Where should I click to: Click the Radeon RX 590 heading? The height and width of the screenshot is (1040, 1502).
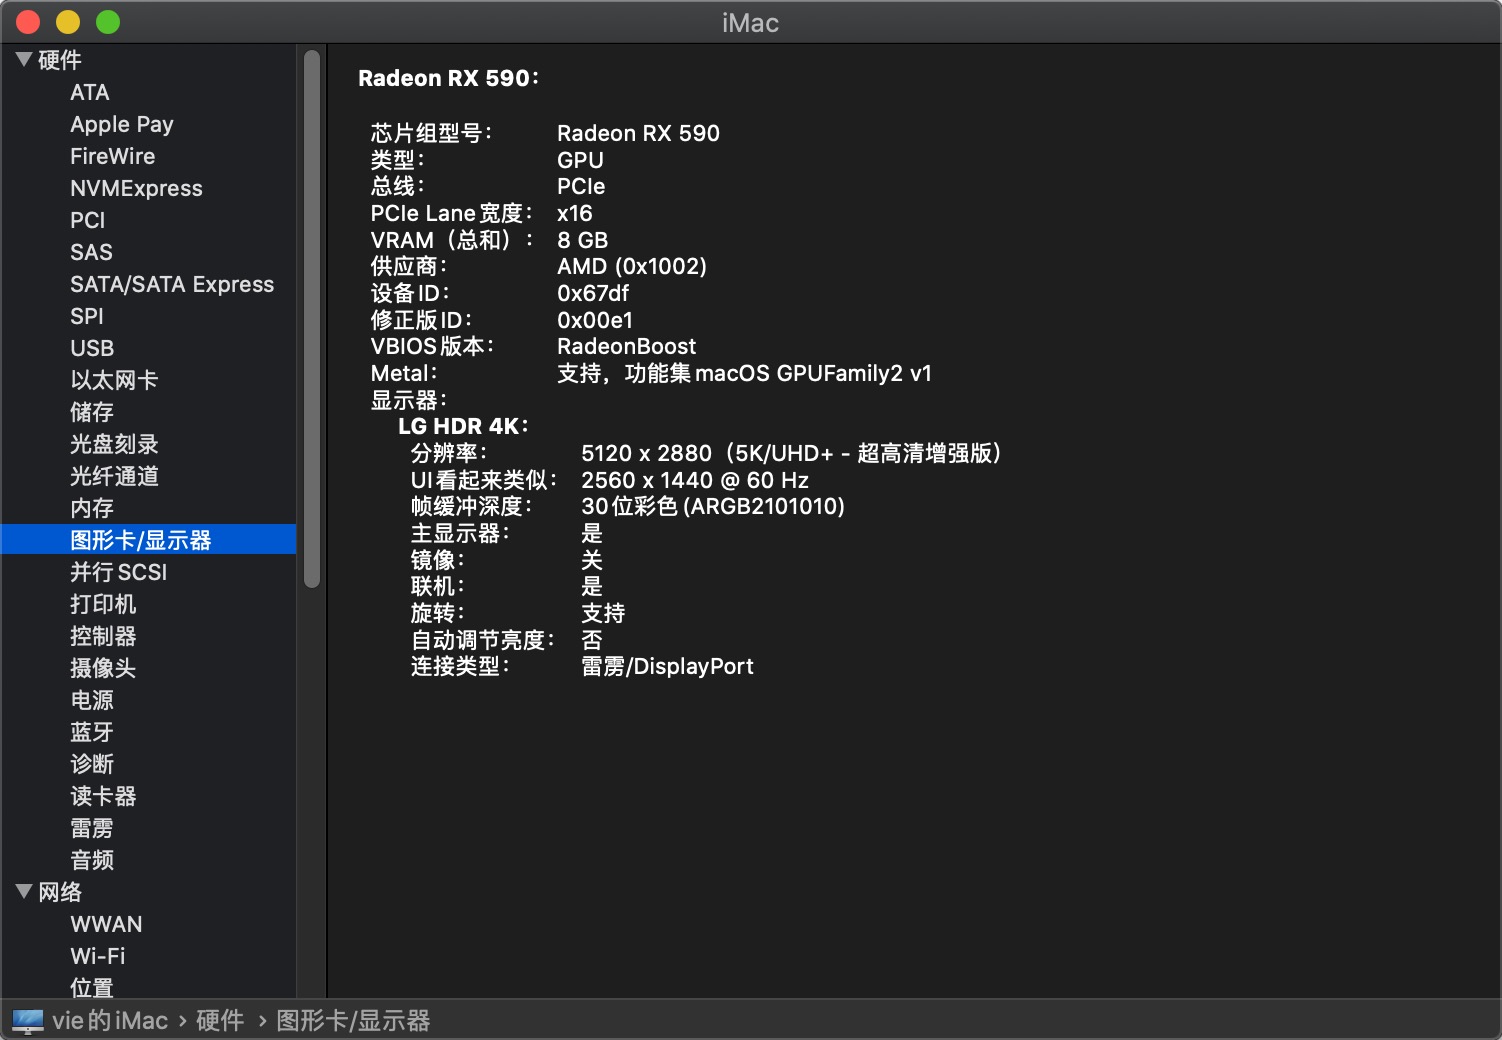pyautogui.click(x=448, y=78)
